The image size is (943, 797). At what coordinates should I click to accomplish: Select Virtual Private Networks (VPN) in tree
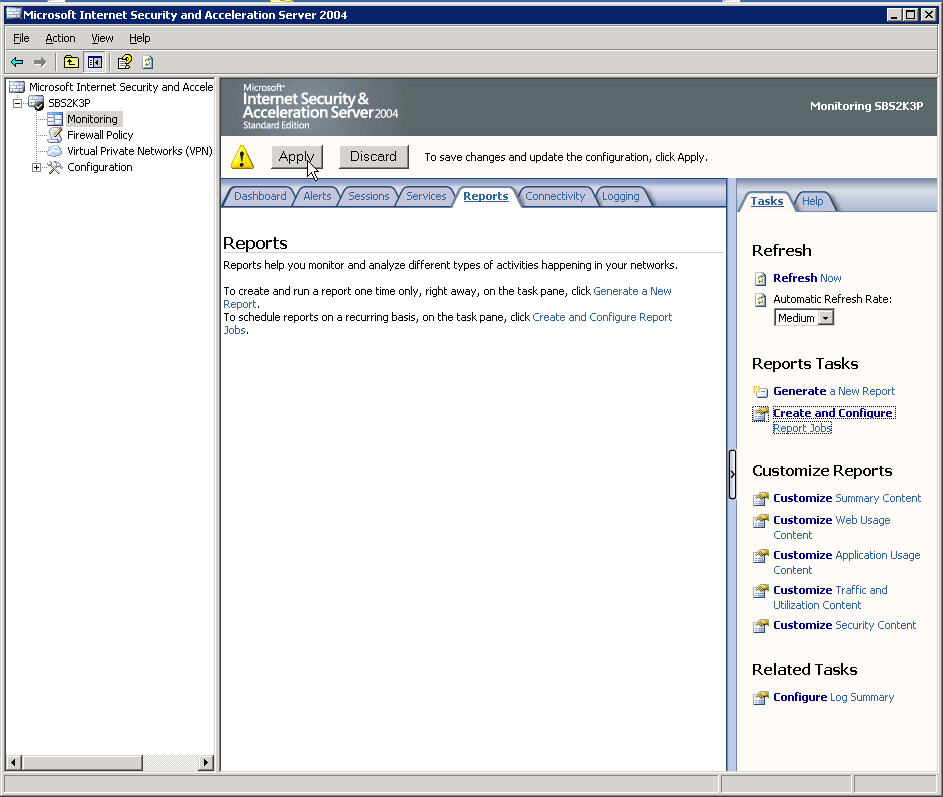140,151
